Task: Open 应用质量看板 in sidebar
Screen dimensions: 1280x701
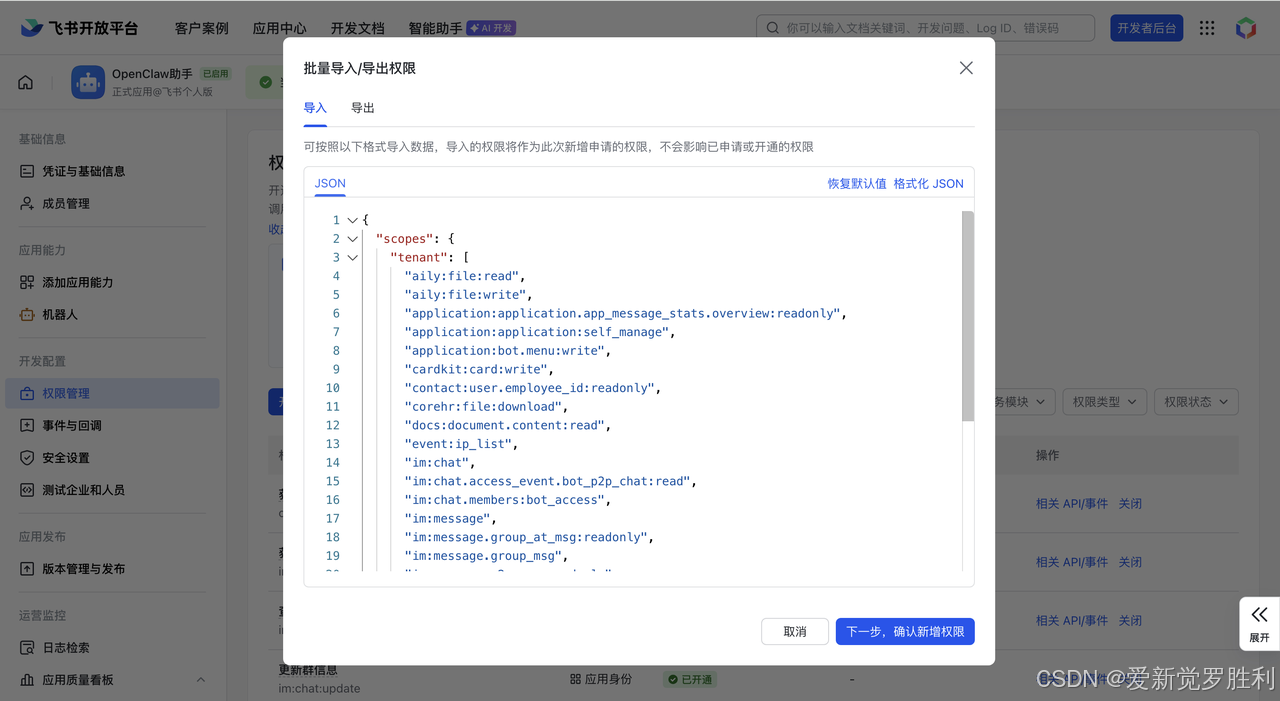Action: [x=78, y=679]
